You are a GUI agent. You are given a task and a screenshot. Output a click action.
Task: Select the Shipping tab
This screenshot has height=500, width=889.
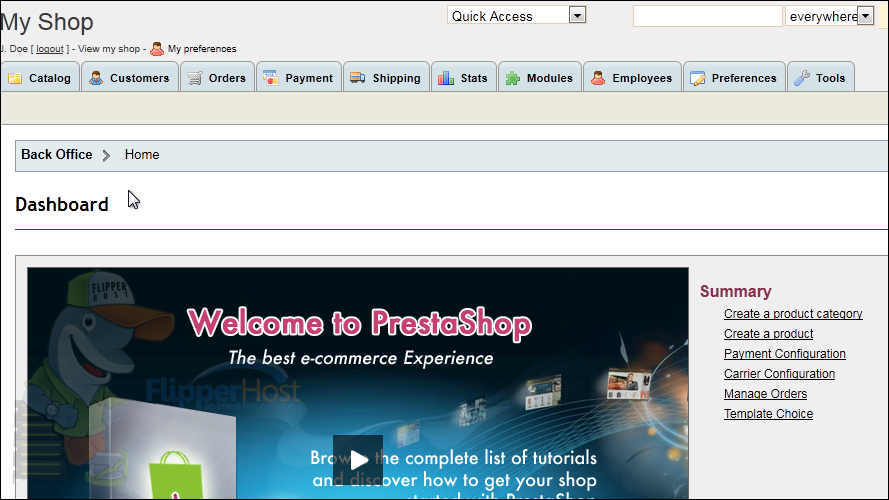[386, 77]
